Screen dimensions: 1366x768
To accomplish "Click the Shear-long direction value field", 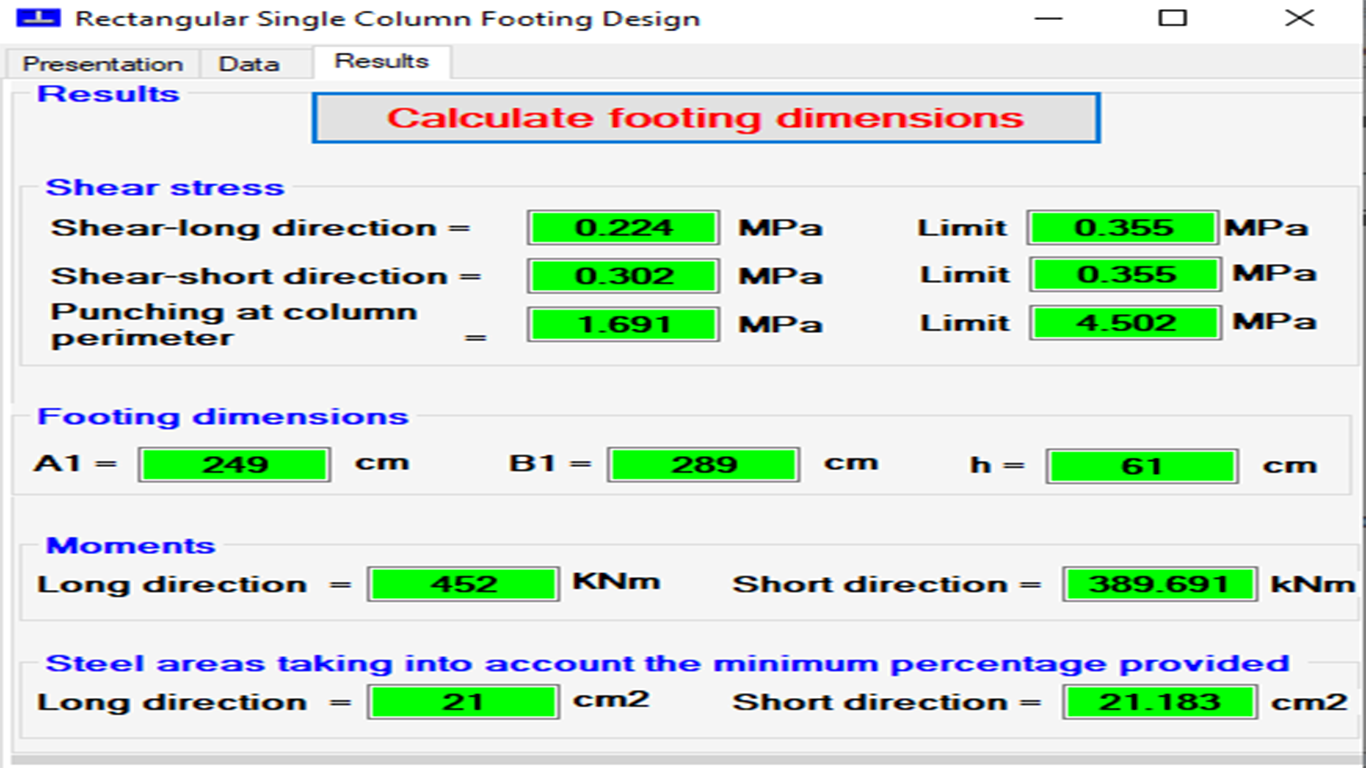I will pyautogui.click(x=624, y=227).
